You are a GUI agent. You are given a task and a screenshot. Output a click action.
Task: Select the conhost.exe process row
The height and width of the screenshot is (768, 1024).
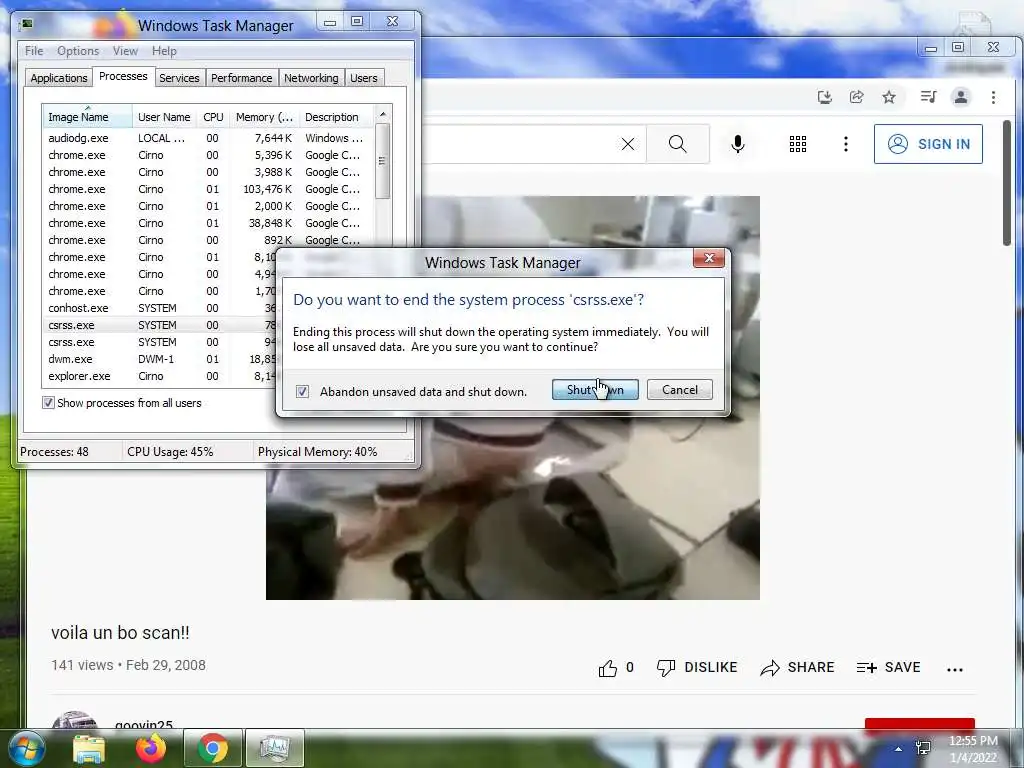tap(159, 308)
